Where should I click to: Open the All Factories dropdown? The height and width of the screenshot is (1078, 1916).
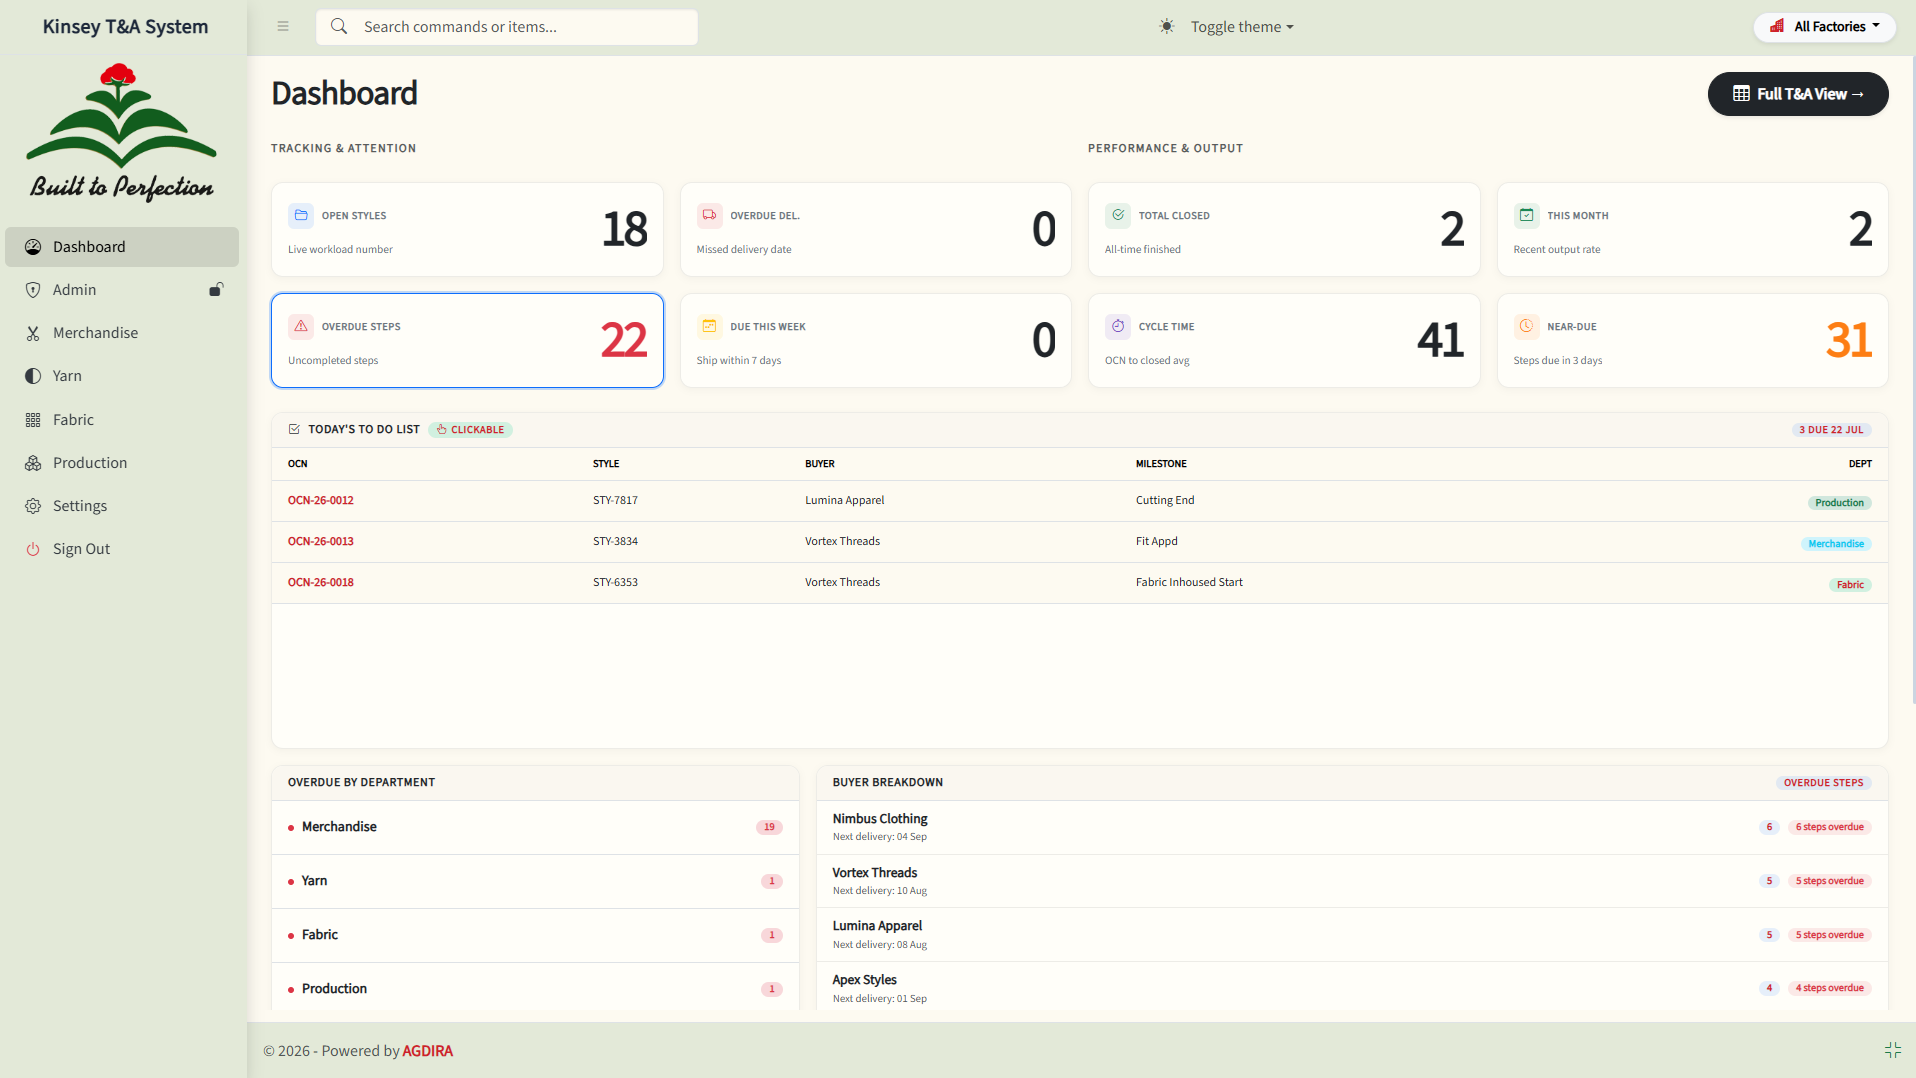pos(1824,27)
